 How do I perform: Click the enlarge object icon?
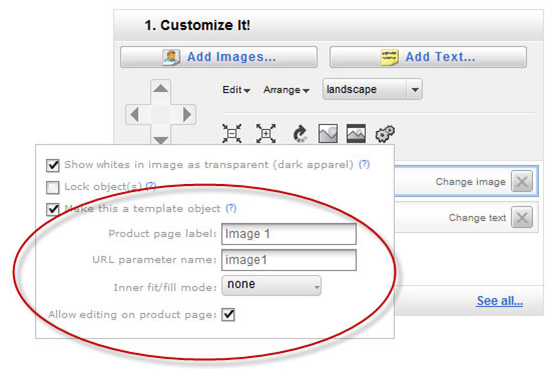click(x=266, y=133)
